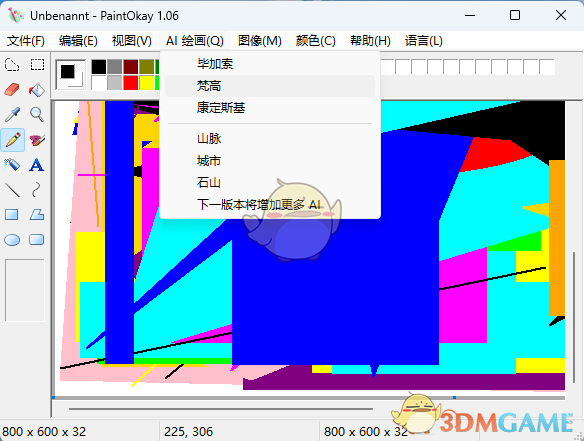Pick the dark gray palette swatch
Image resolution: width=584 pixels, height=441 pixels.
coord(115,67)
